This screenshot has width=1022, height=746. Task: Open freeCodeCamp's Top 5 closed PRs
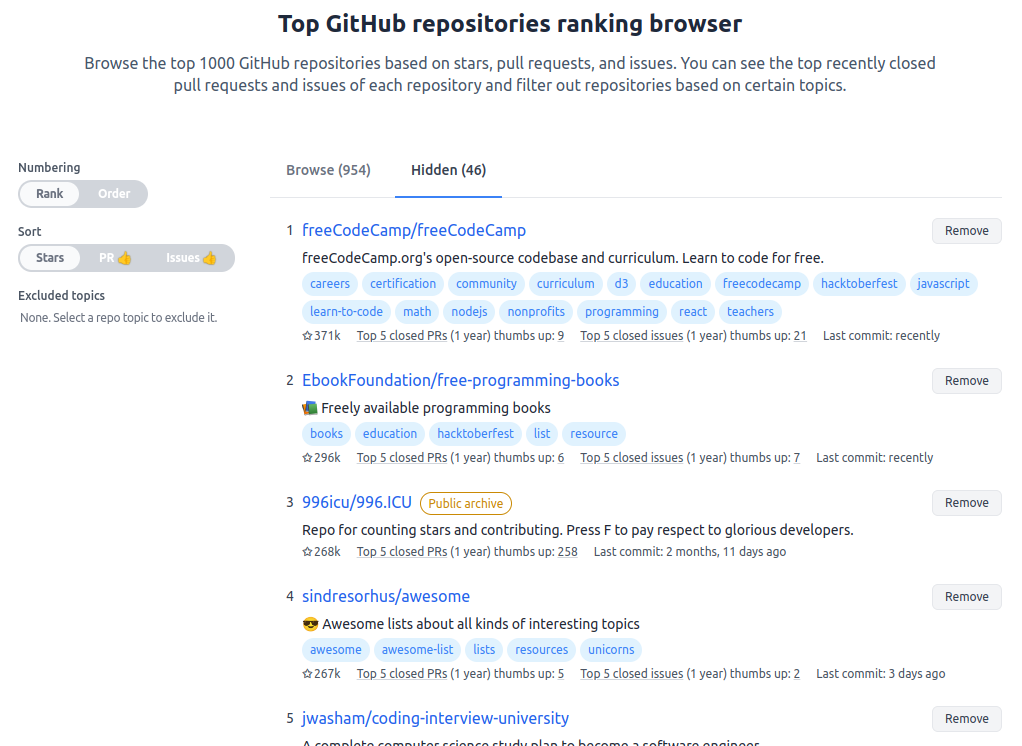(402, 336)
